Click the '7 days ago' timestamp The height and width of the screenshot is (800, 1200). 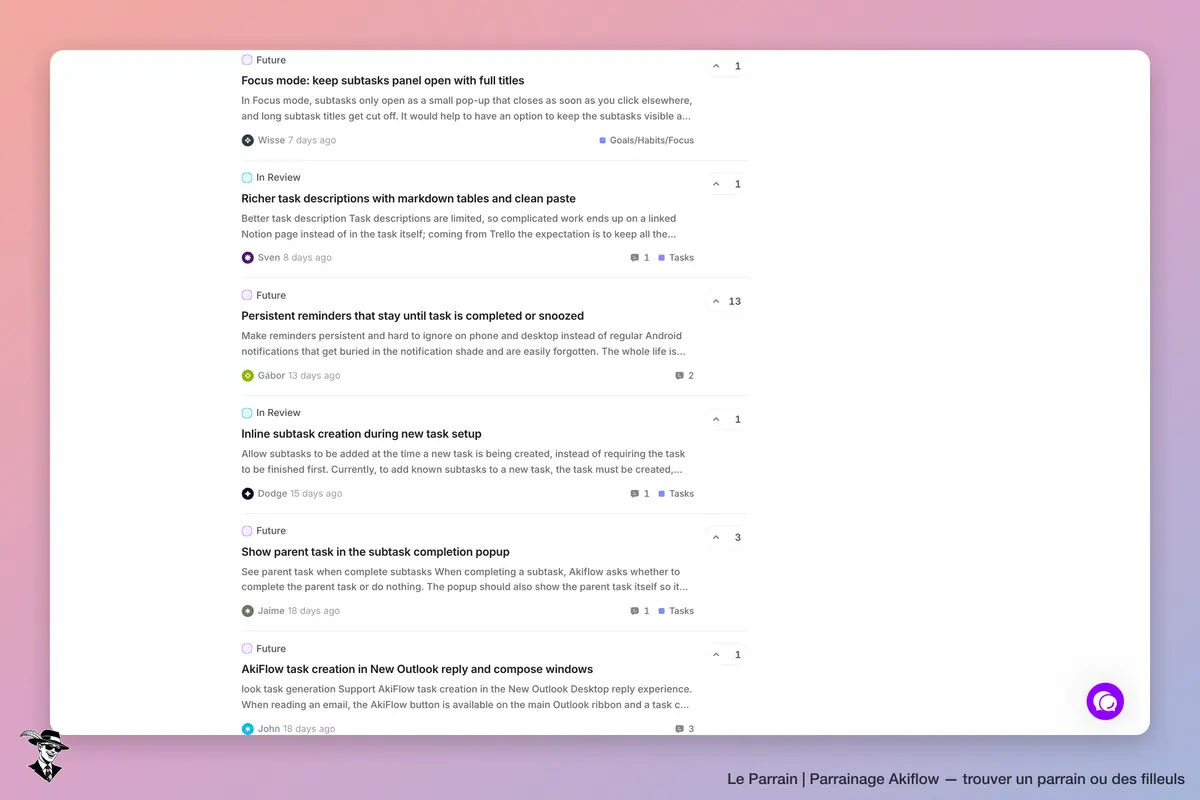pos(312,141)
